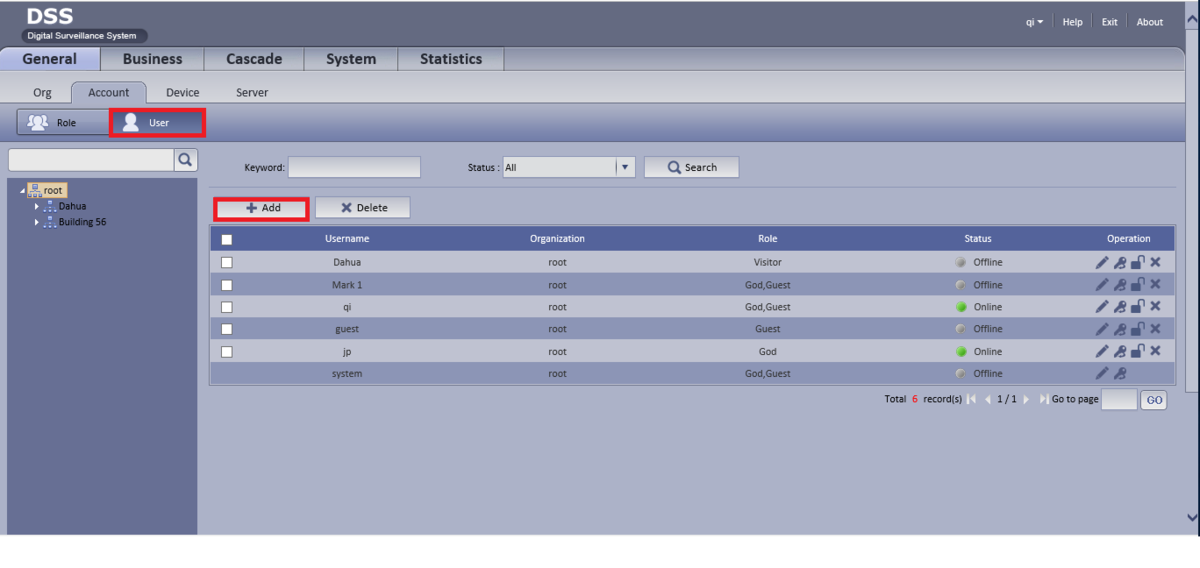Check the Dahua user checkbox
The height and width of the screenshot is (568, 1200).
click(227, 262)
